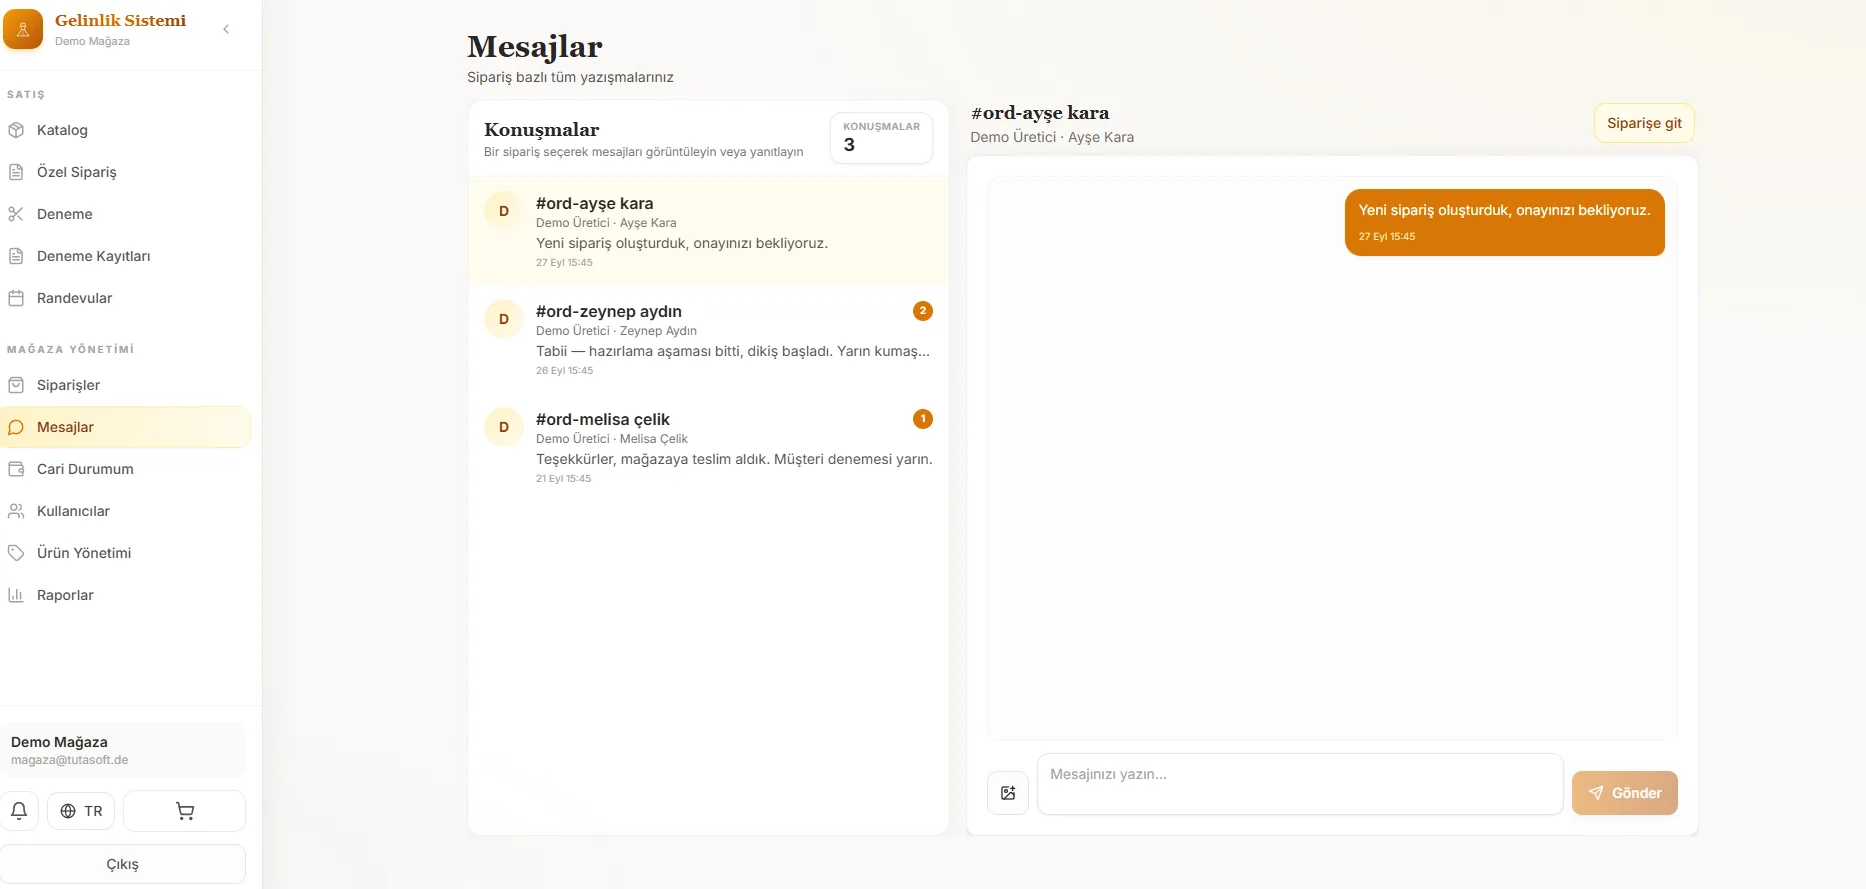Click the avatar of #ord-ayşe kara
The height and width of the screenshot is (889, 1866).
point(504,211)
